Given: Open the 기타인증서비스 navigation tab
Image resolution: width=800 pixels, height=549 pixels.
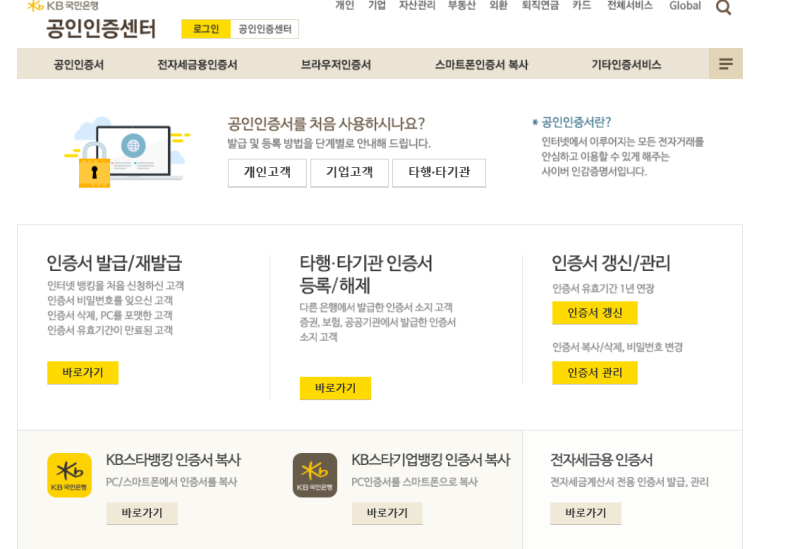Looking at the screenshot, I should coord(626,65).
